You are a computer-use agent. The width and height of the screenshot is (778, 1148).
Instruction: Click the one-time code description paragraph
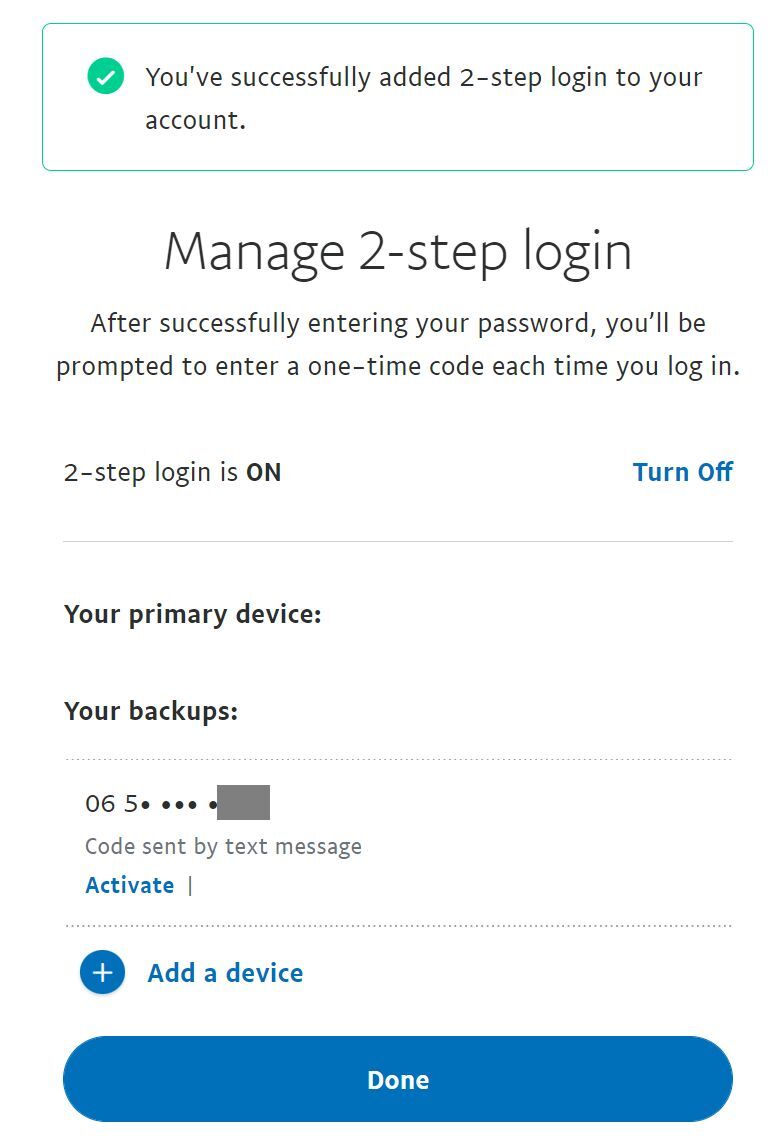click(398, 345)
